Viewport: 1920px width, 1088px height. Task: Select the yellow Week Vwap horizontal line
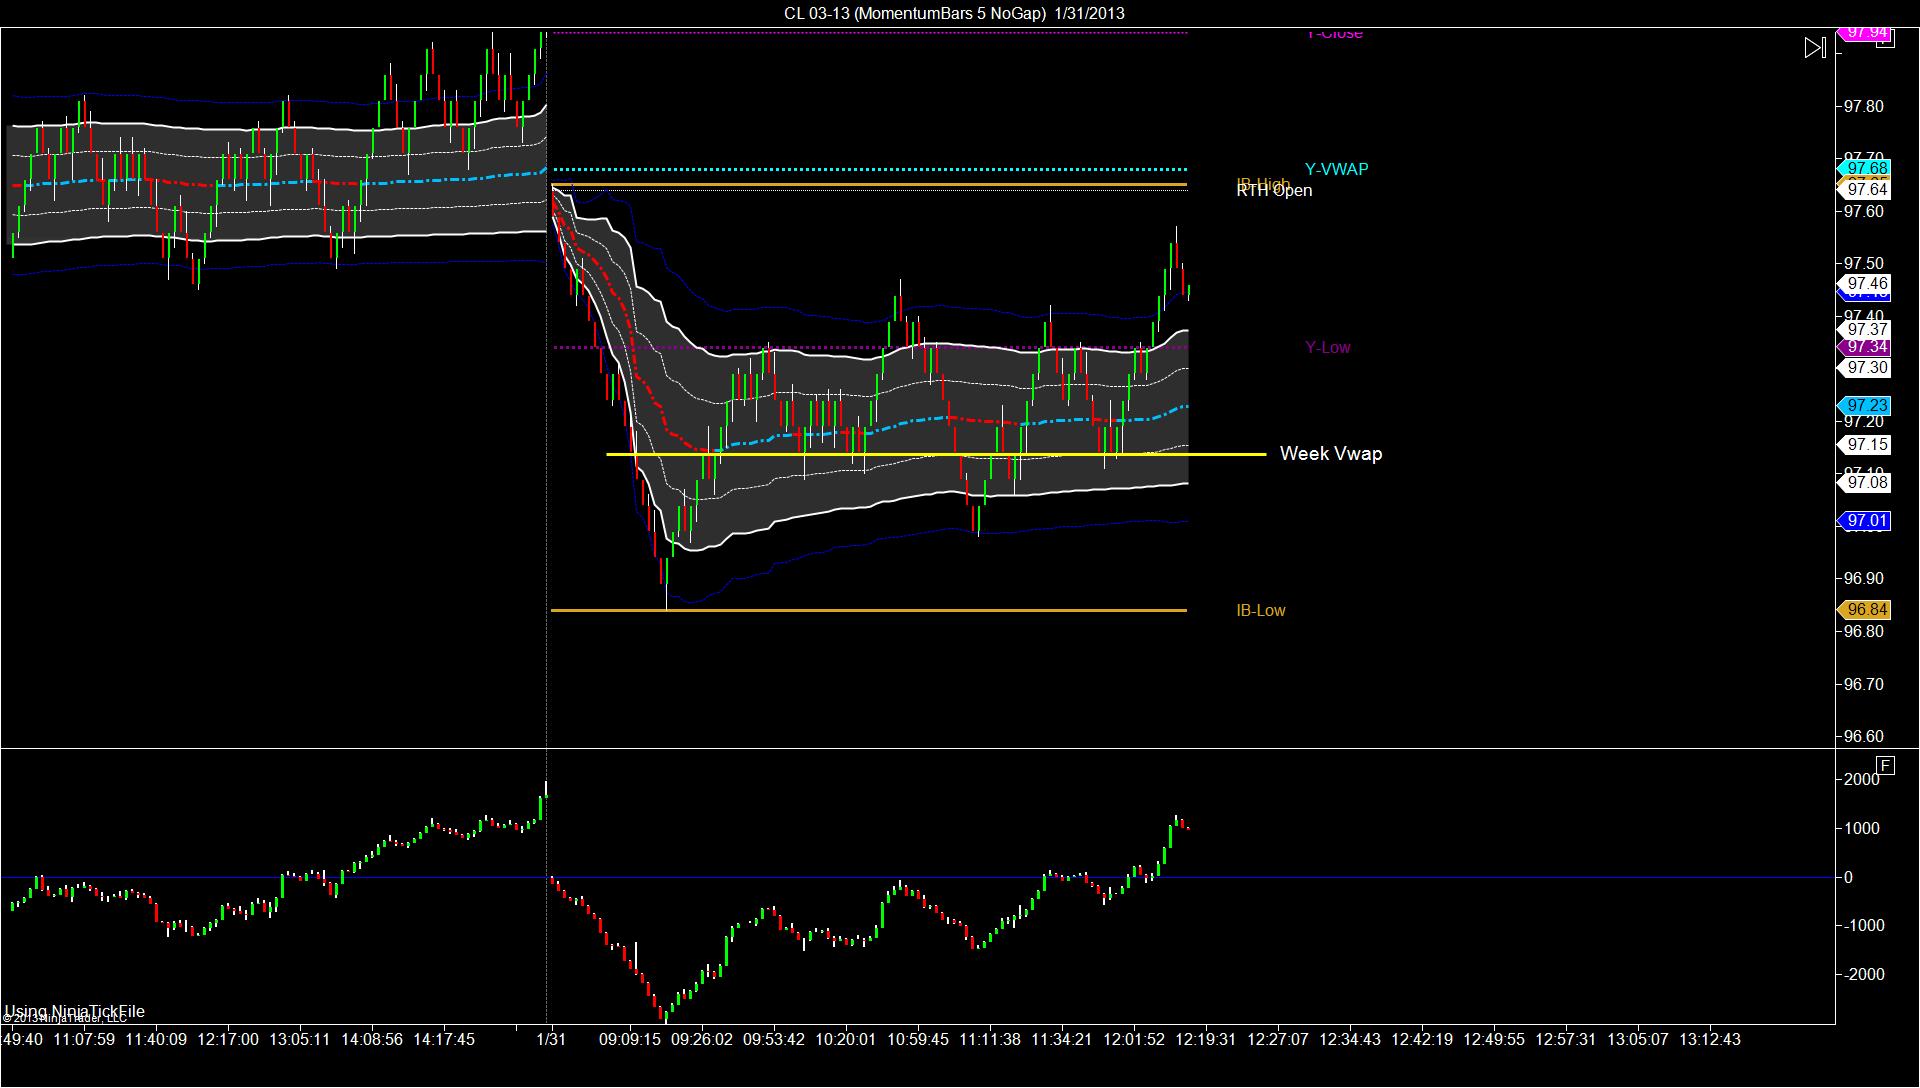pyautogui.click(x=936, y=455)
